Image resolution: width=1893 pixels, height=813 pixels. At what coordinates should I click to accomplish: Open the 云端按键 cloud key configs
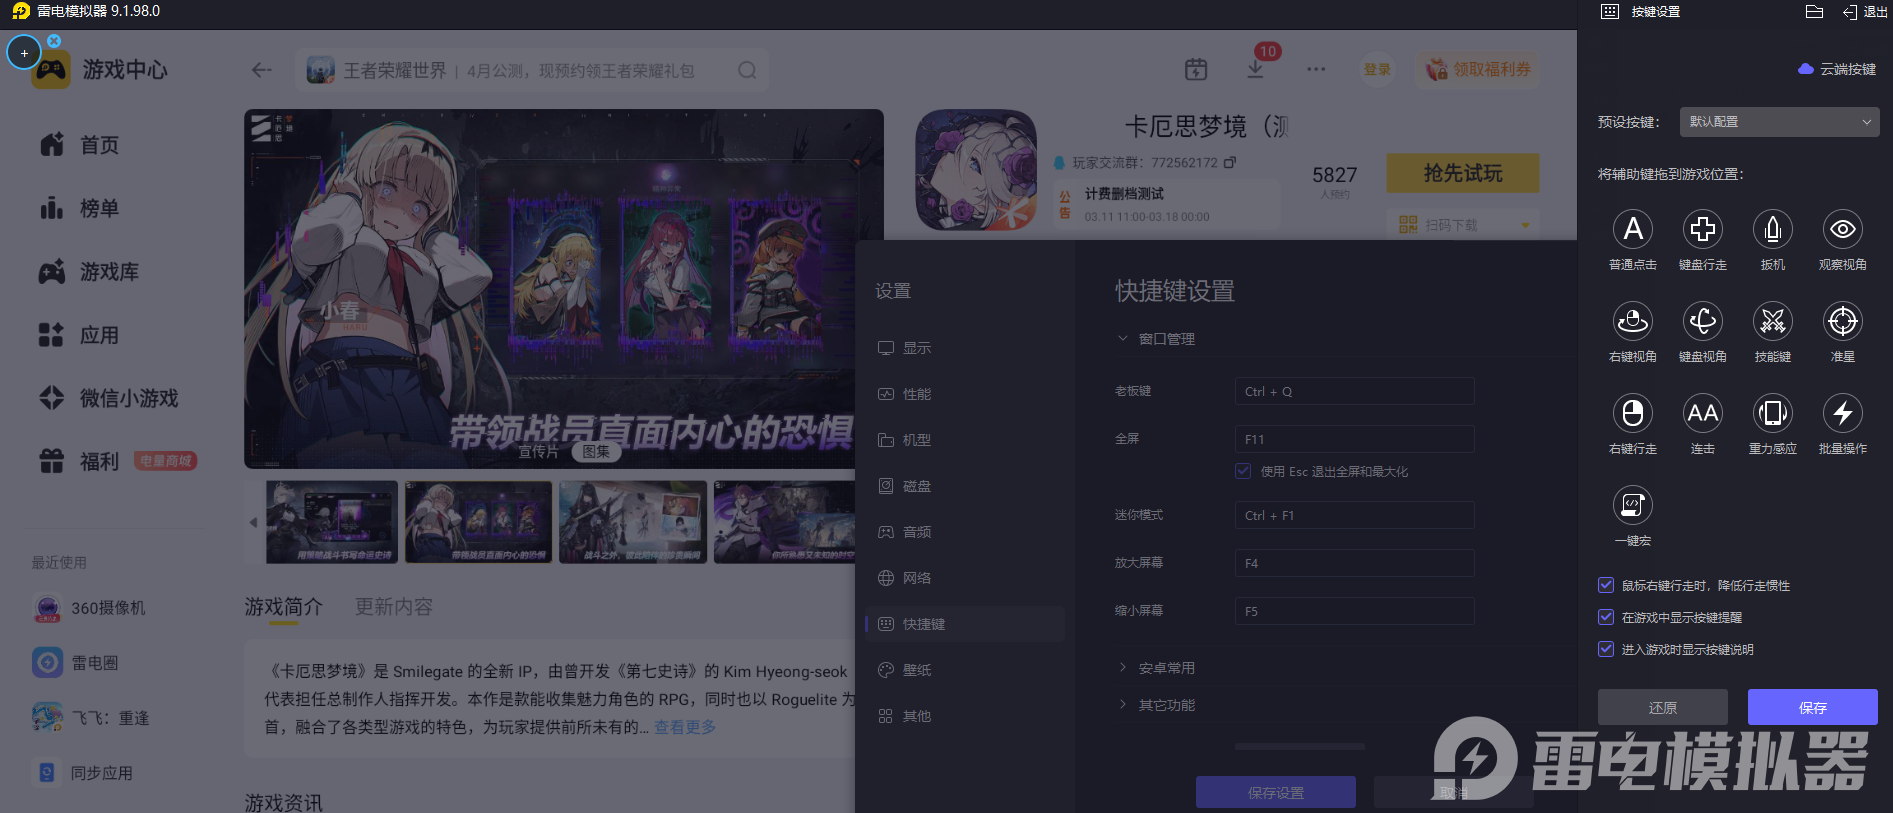pos(1837,69)
